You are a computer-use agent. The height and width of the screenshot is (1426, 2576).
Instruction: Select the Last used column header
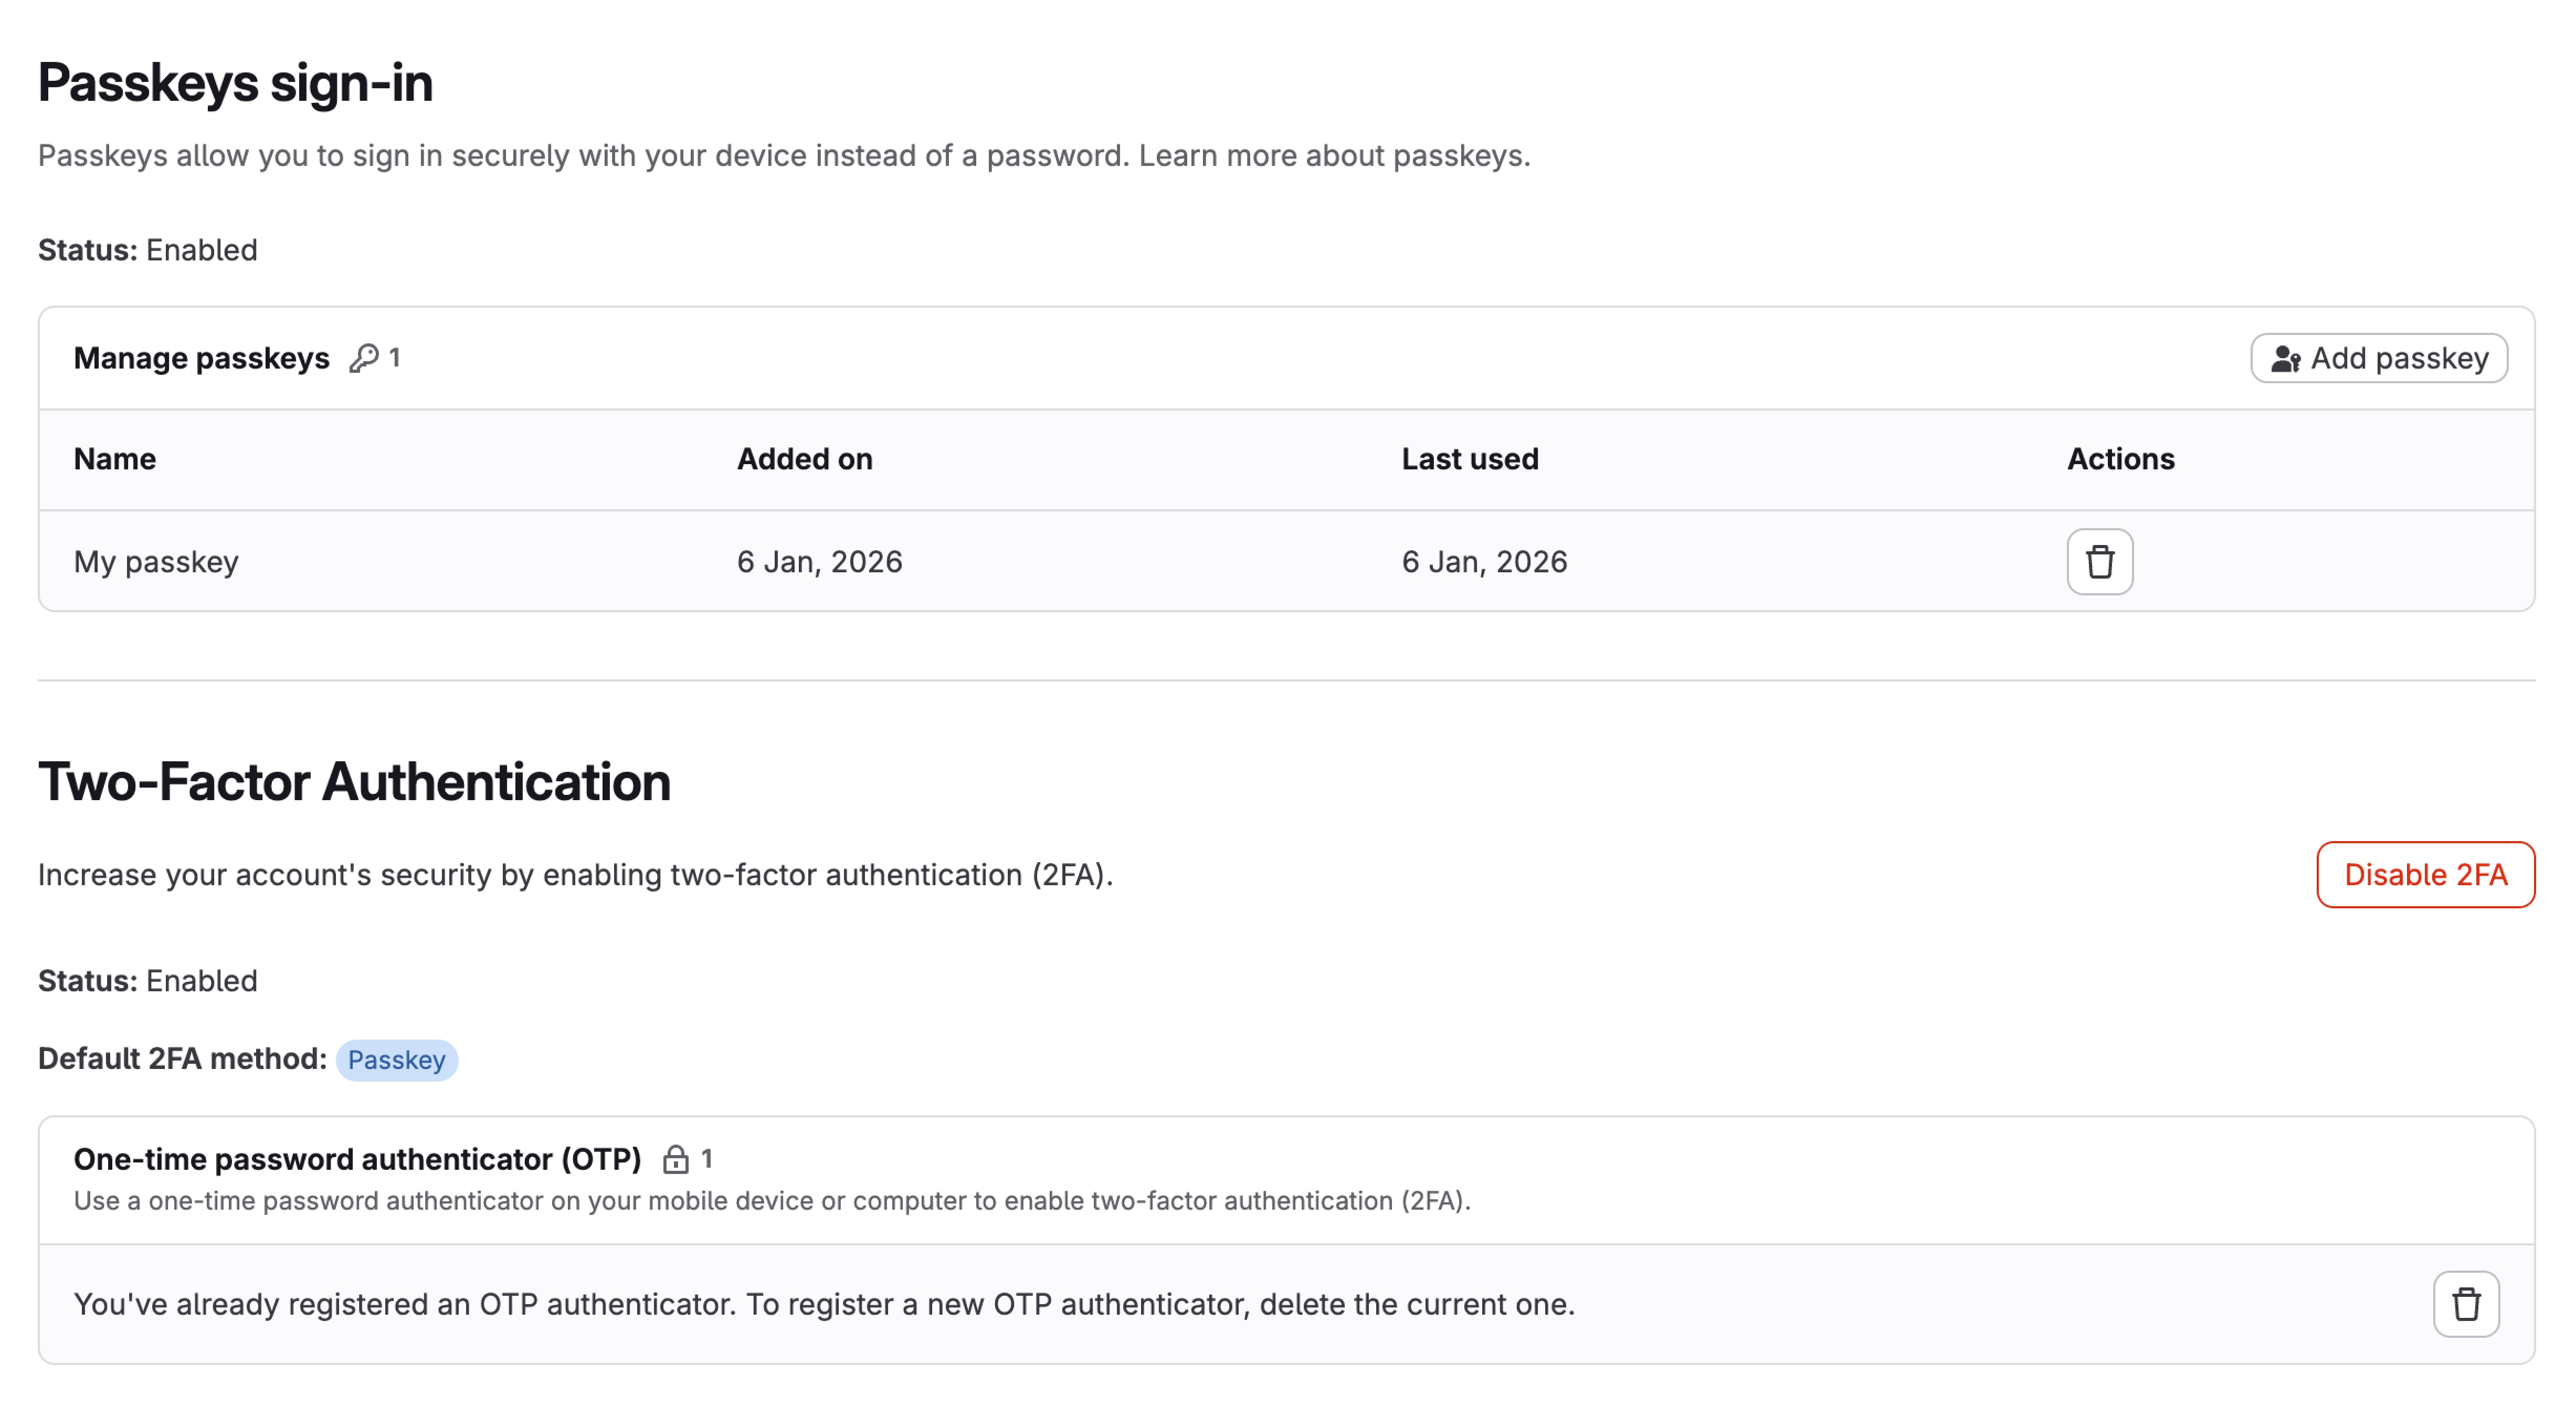1470,458
